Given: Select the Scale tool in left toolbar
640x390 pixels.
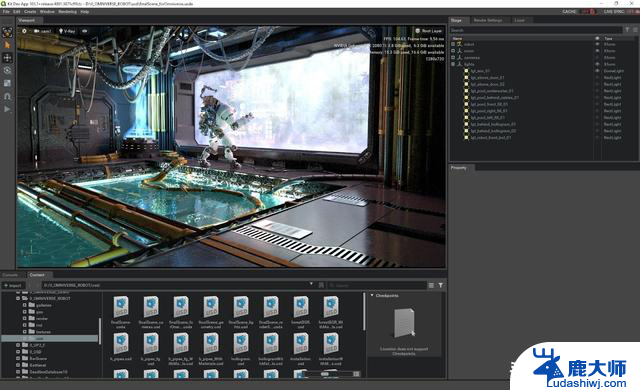Looking at the screenshot, I should [7, 83].
